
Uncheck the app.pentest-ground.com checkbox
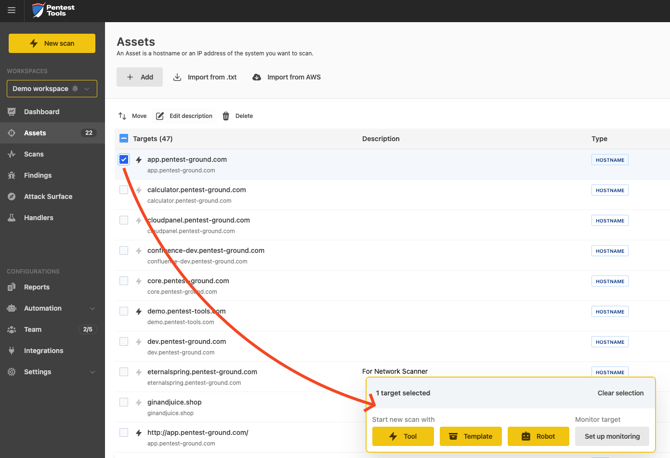click(x=123, y=159)
